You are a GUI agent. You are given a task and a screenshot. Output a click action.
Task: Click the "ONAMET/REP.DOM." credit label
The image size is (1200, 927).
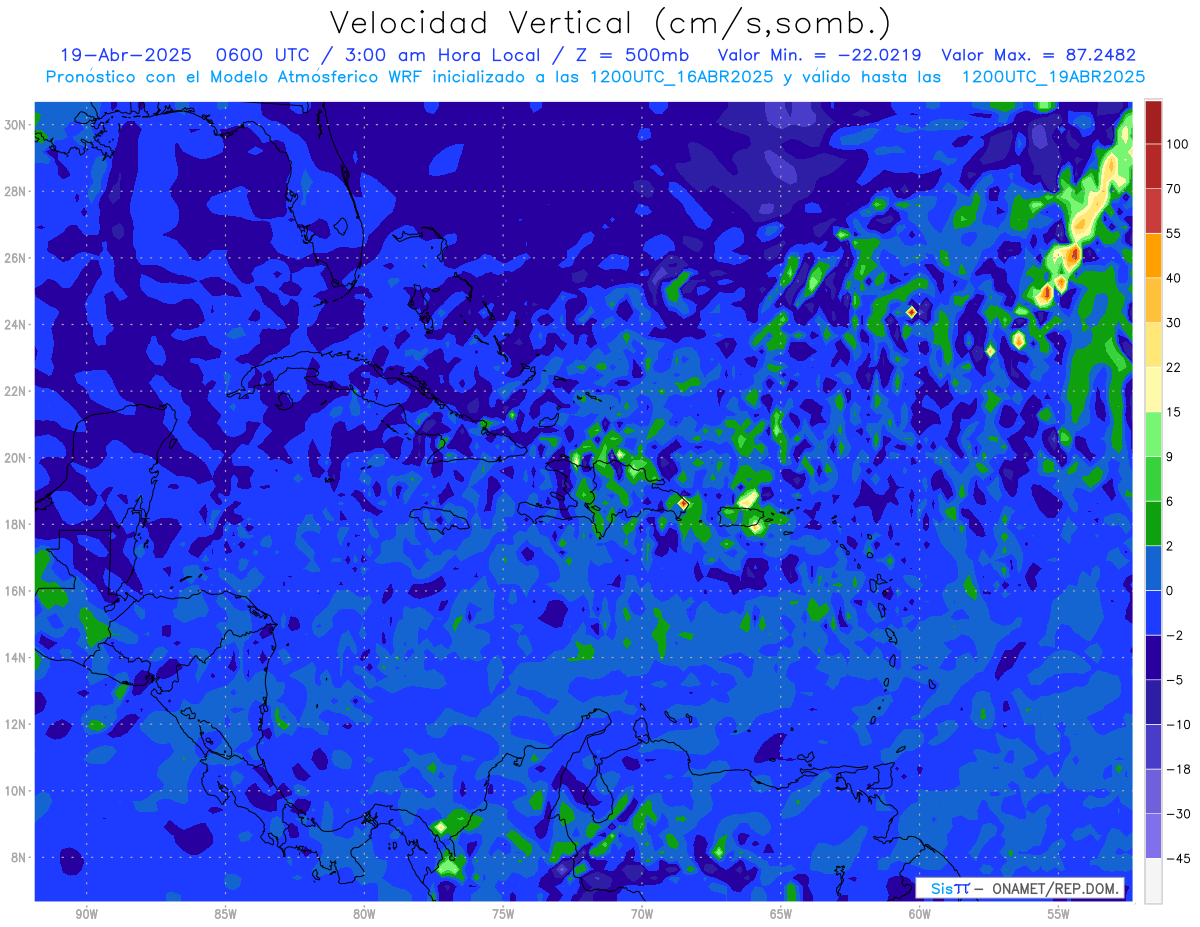pos(1053,887)
